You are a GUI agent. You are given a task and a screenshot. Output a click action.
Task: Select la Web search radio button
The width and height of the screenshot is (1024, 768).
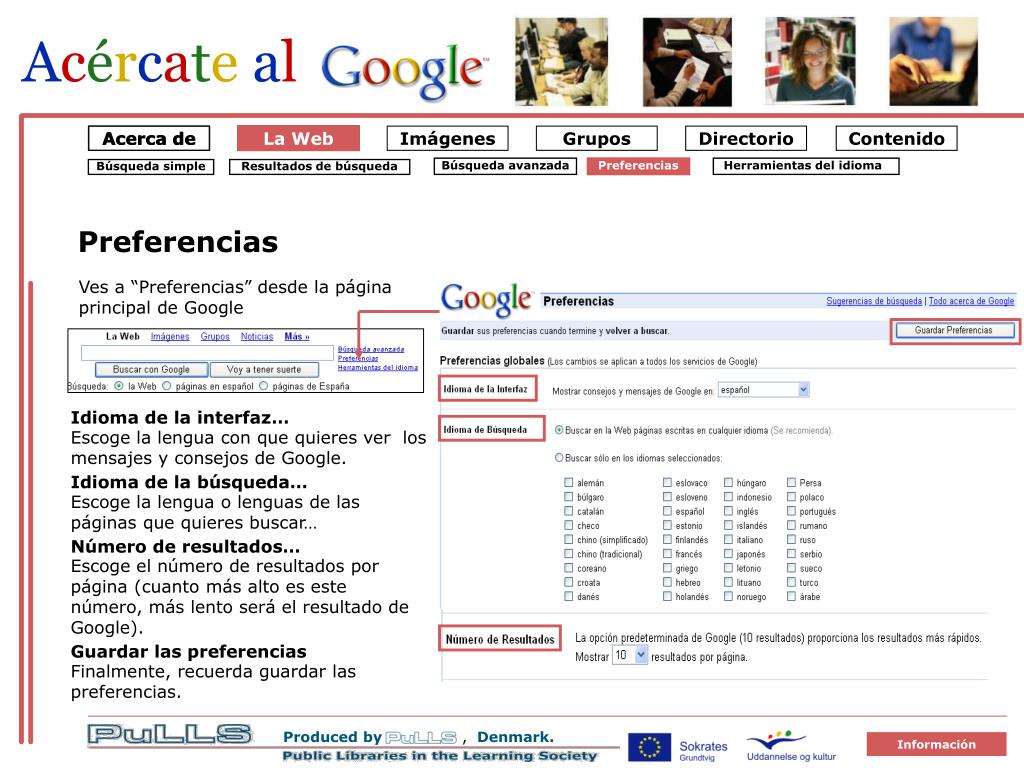tap(119, 386)
